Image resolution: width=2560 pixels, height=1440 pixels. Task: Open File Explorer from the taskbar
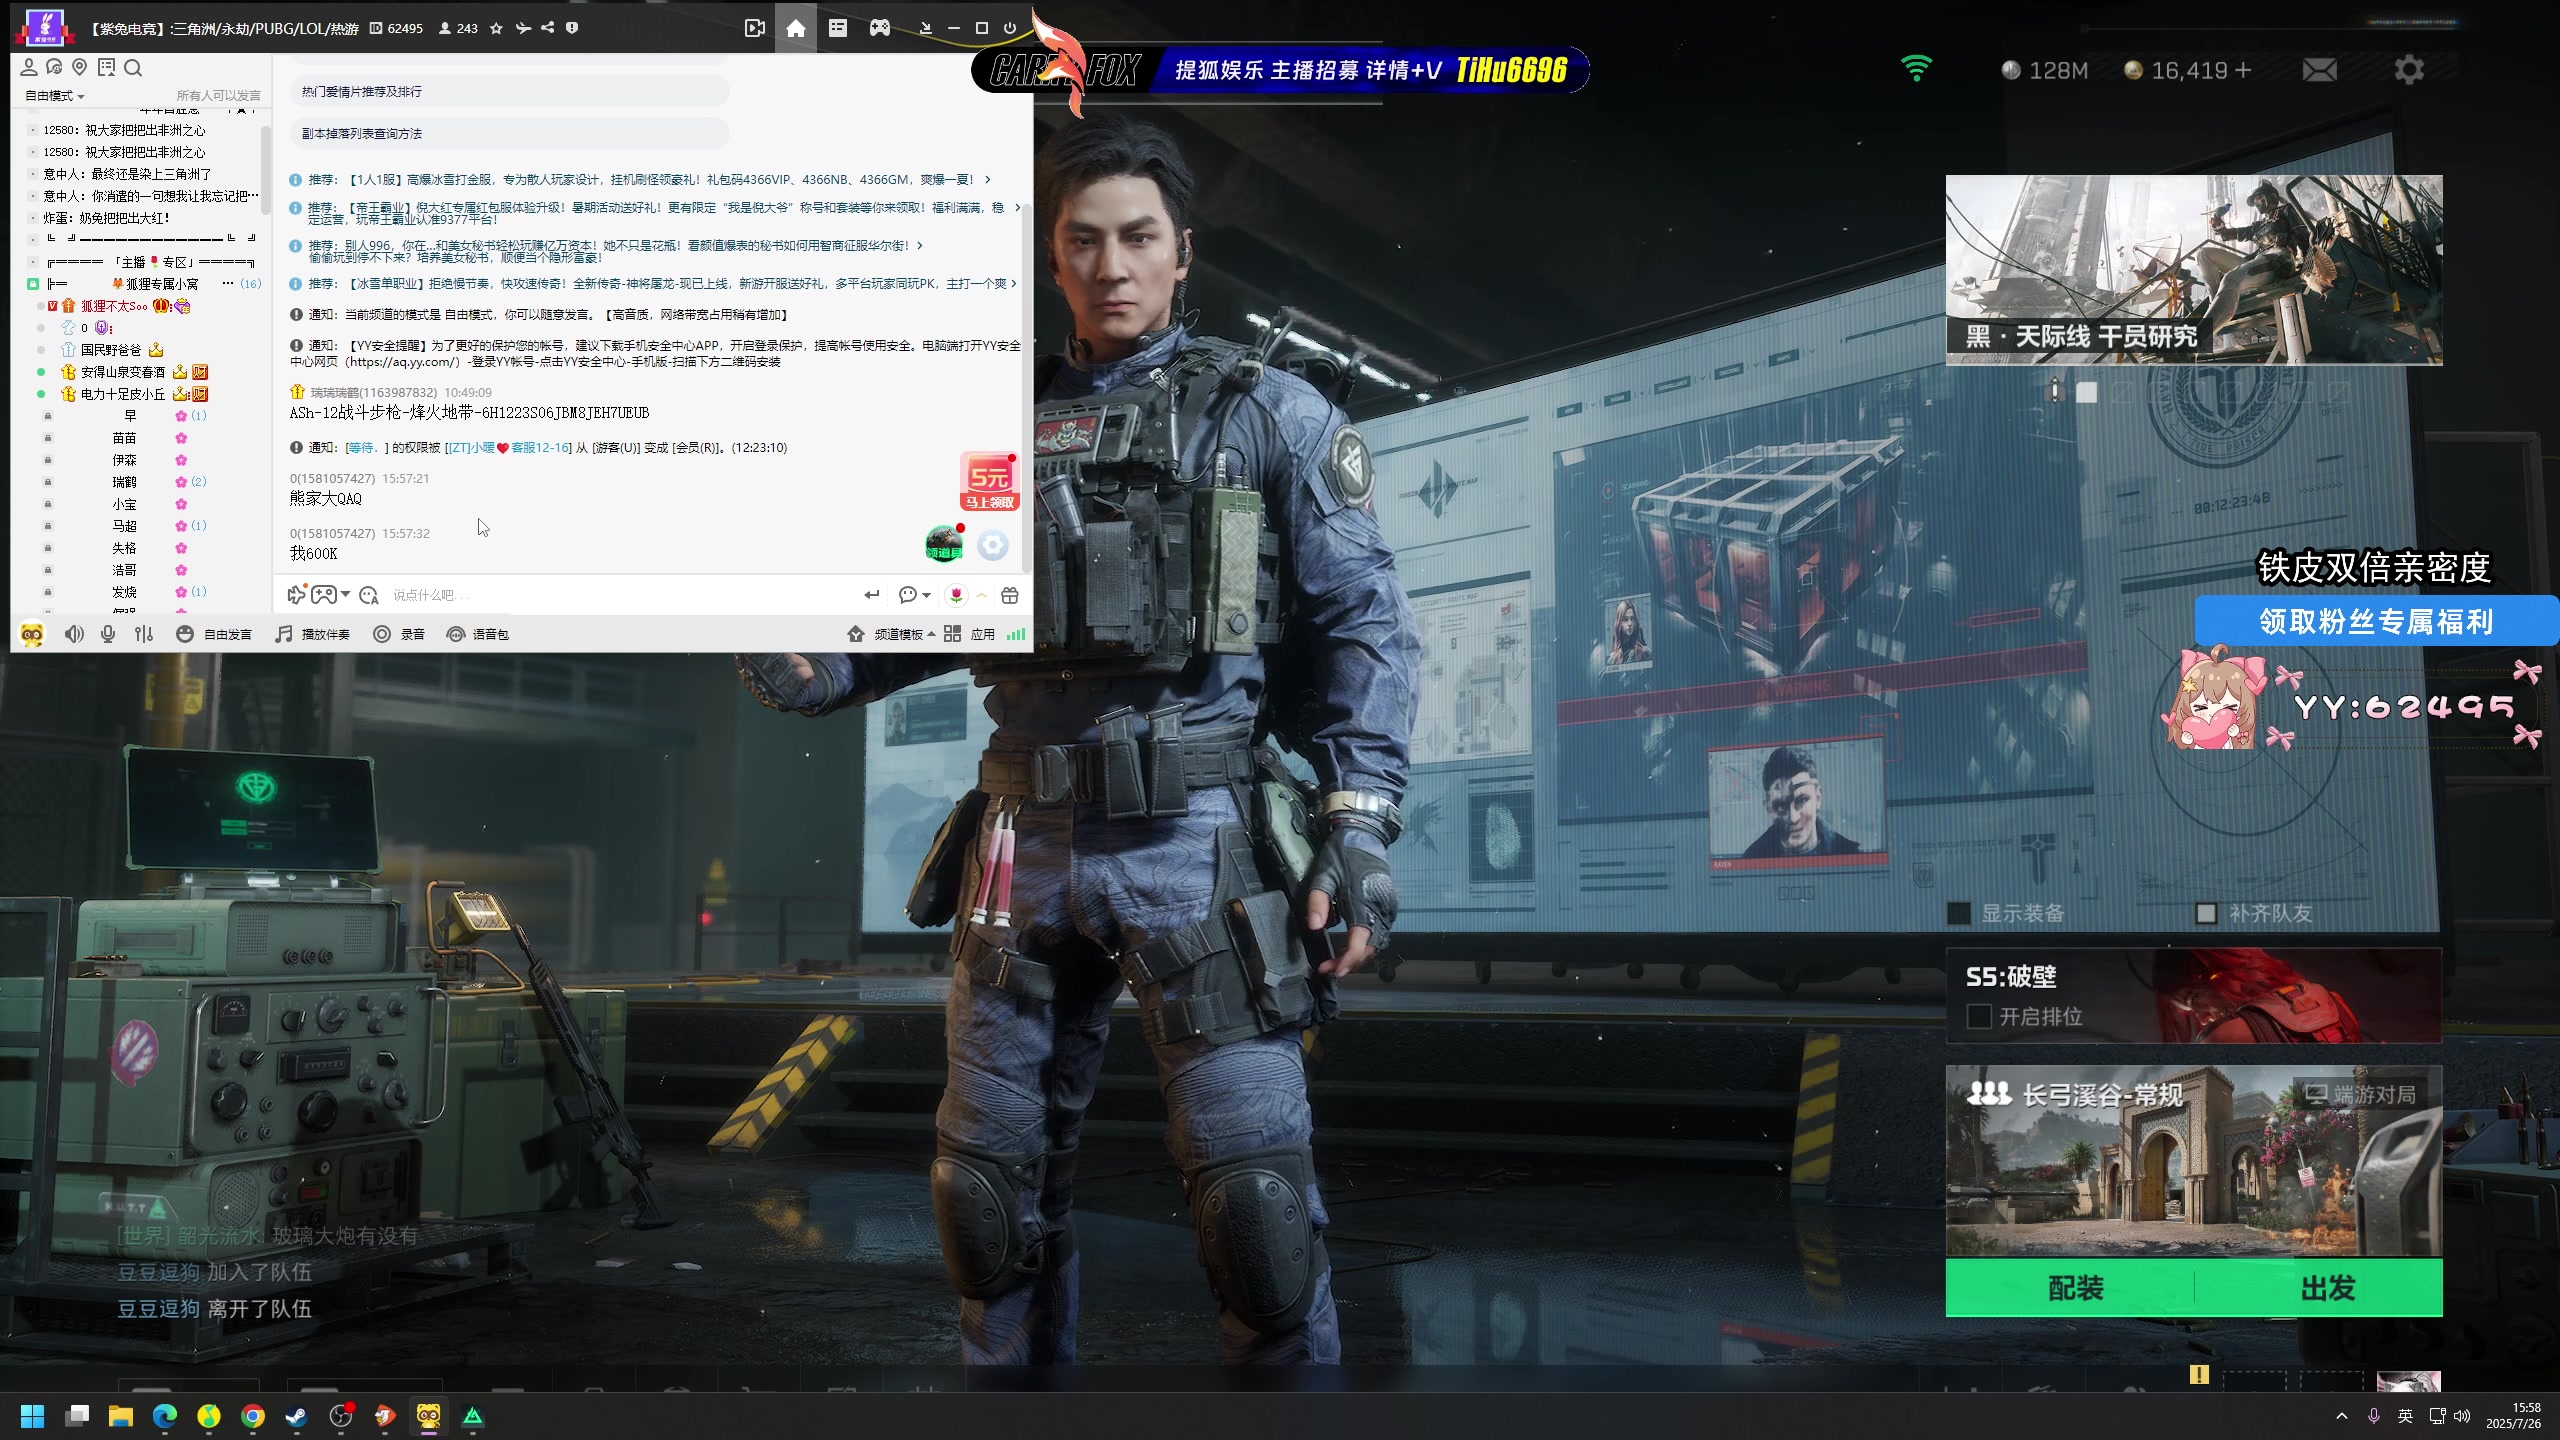[121, 1416]
